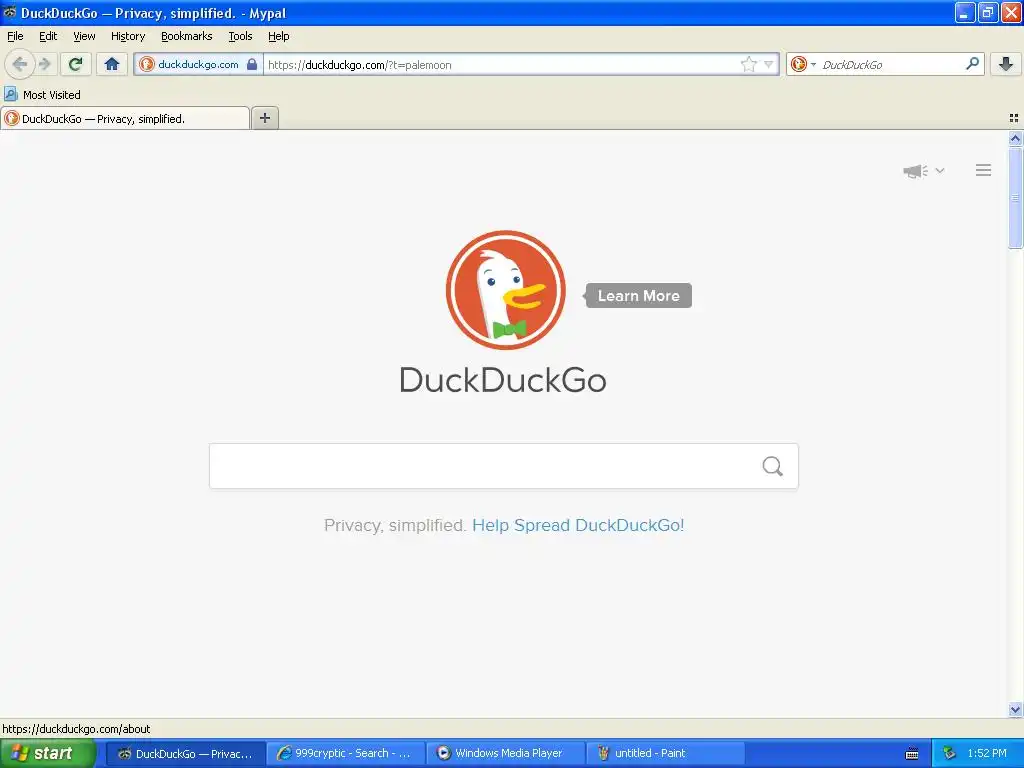Click the network tray icon near clock
Image resolution: width=1024 pixels, height=768 pixels.
(949, 753)
